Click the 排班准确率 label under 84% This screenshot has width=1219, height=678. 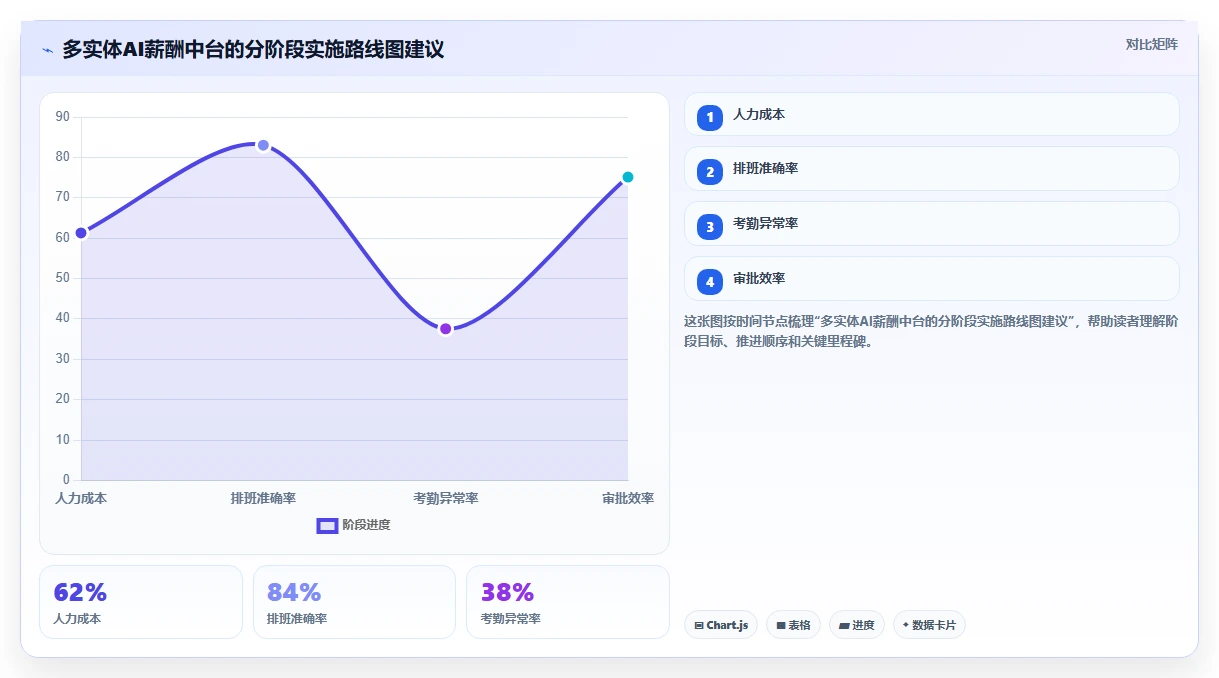[x=297, y=619]
